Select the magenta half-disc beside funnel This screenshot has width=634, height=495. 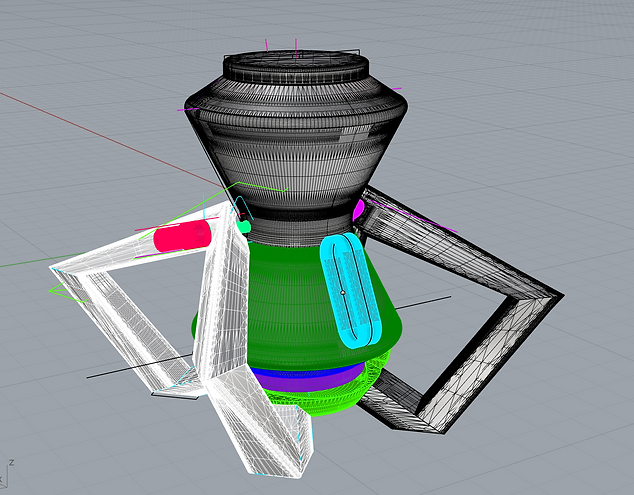(358, 210)
